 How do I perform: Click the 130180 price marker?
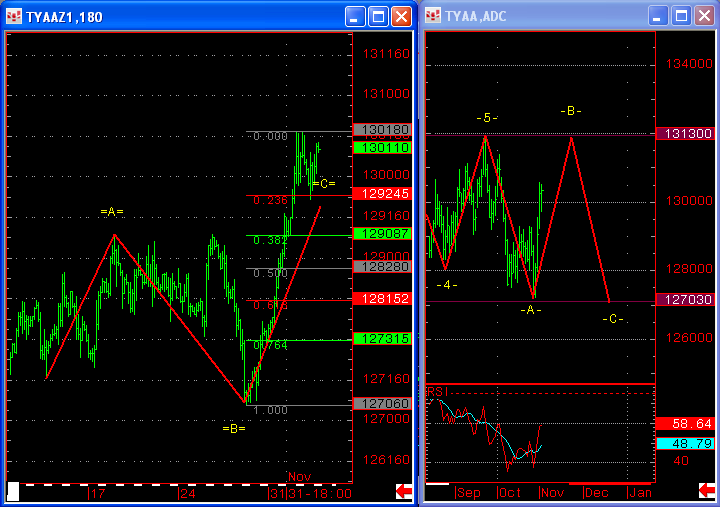(x=380, y=130)
